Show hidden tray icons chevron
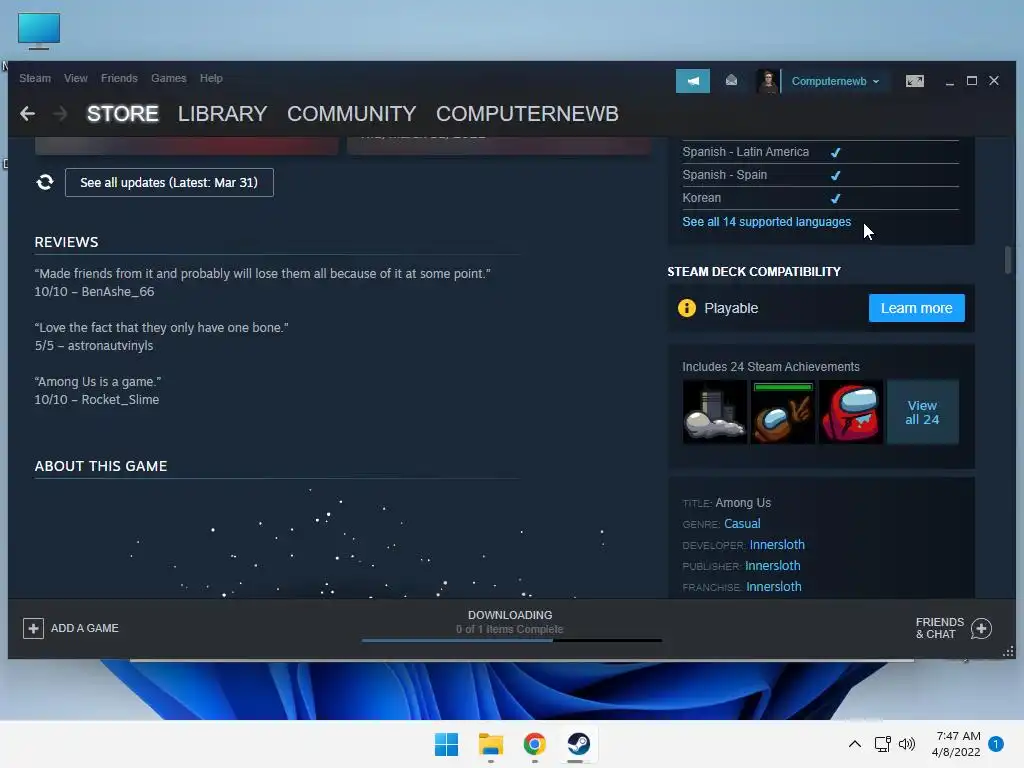1024x768 pixels. (x=854, y=744)
